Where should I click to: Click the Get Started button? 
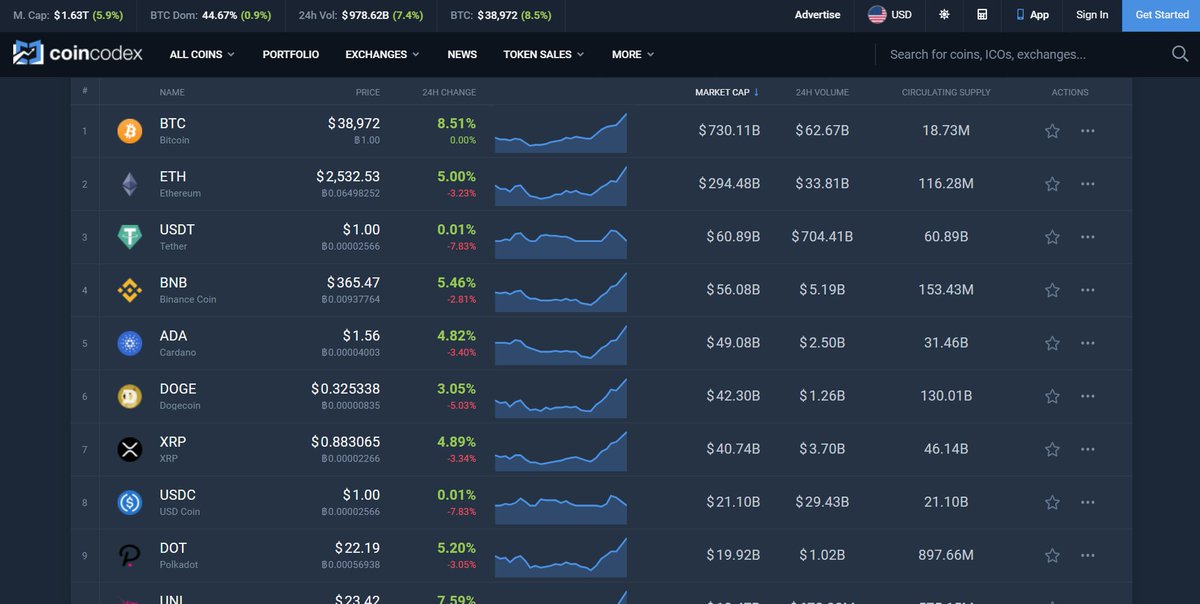coord(1162,15)
